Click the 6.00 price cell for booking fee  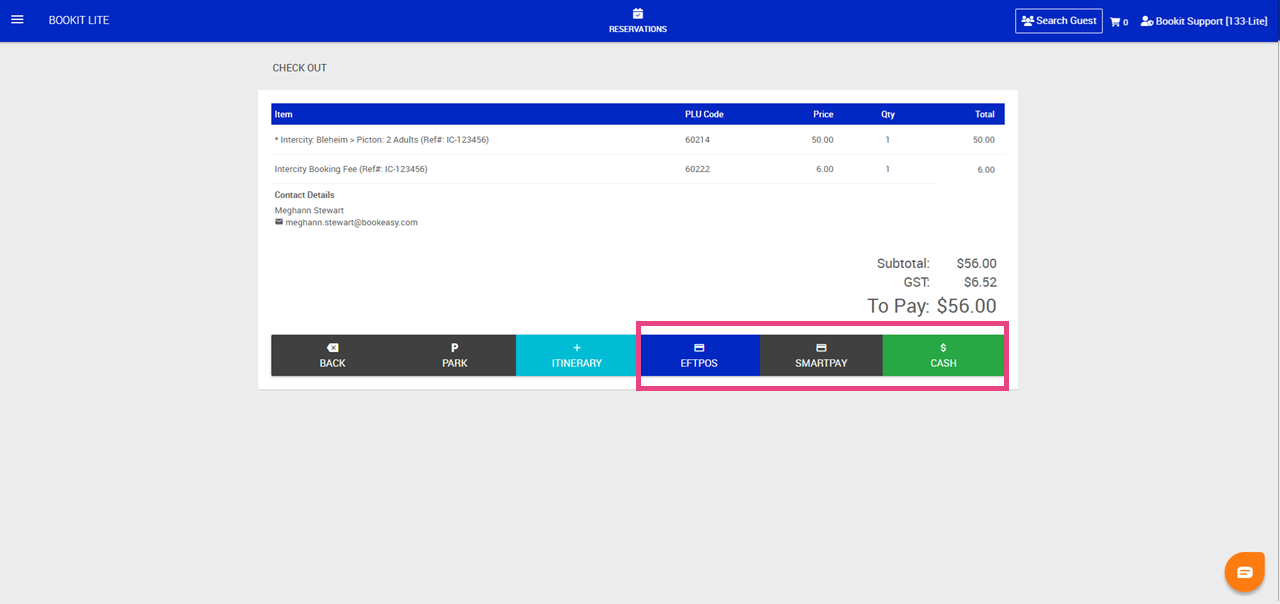[825, 169]
